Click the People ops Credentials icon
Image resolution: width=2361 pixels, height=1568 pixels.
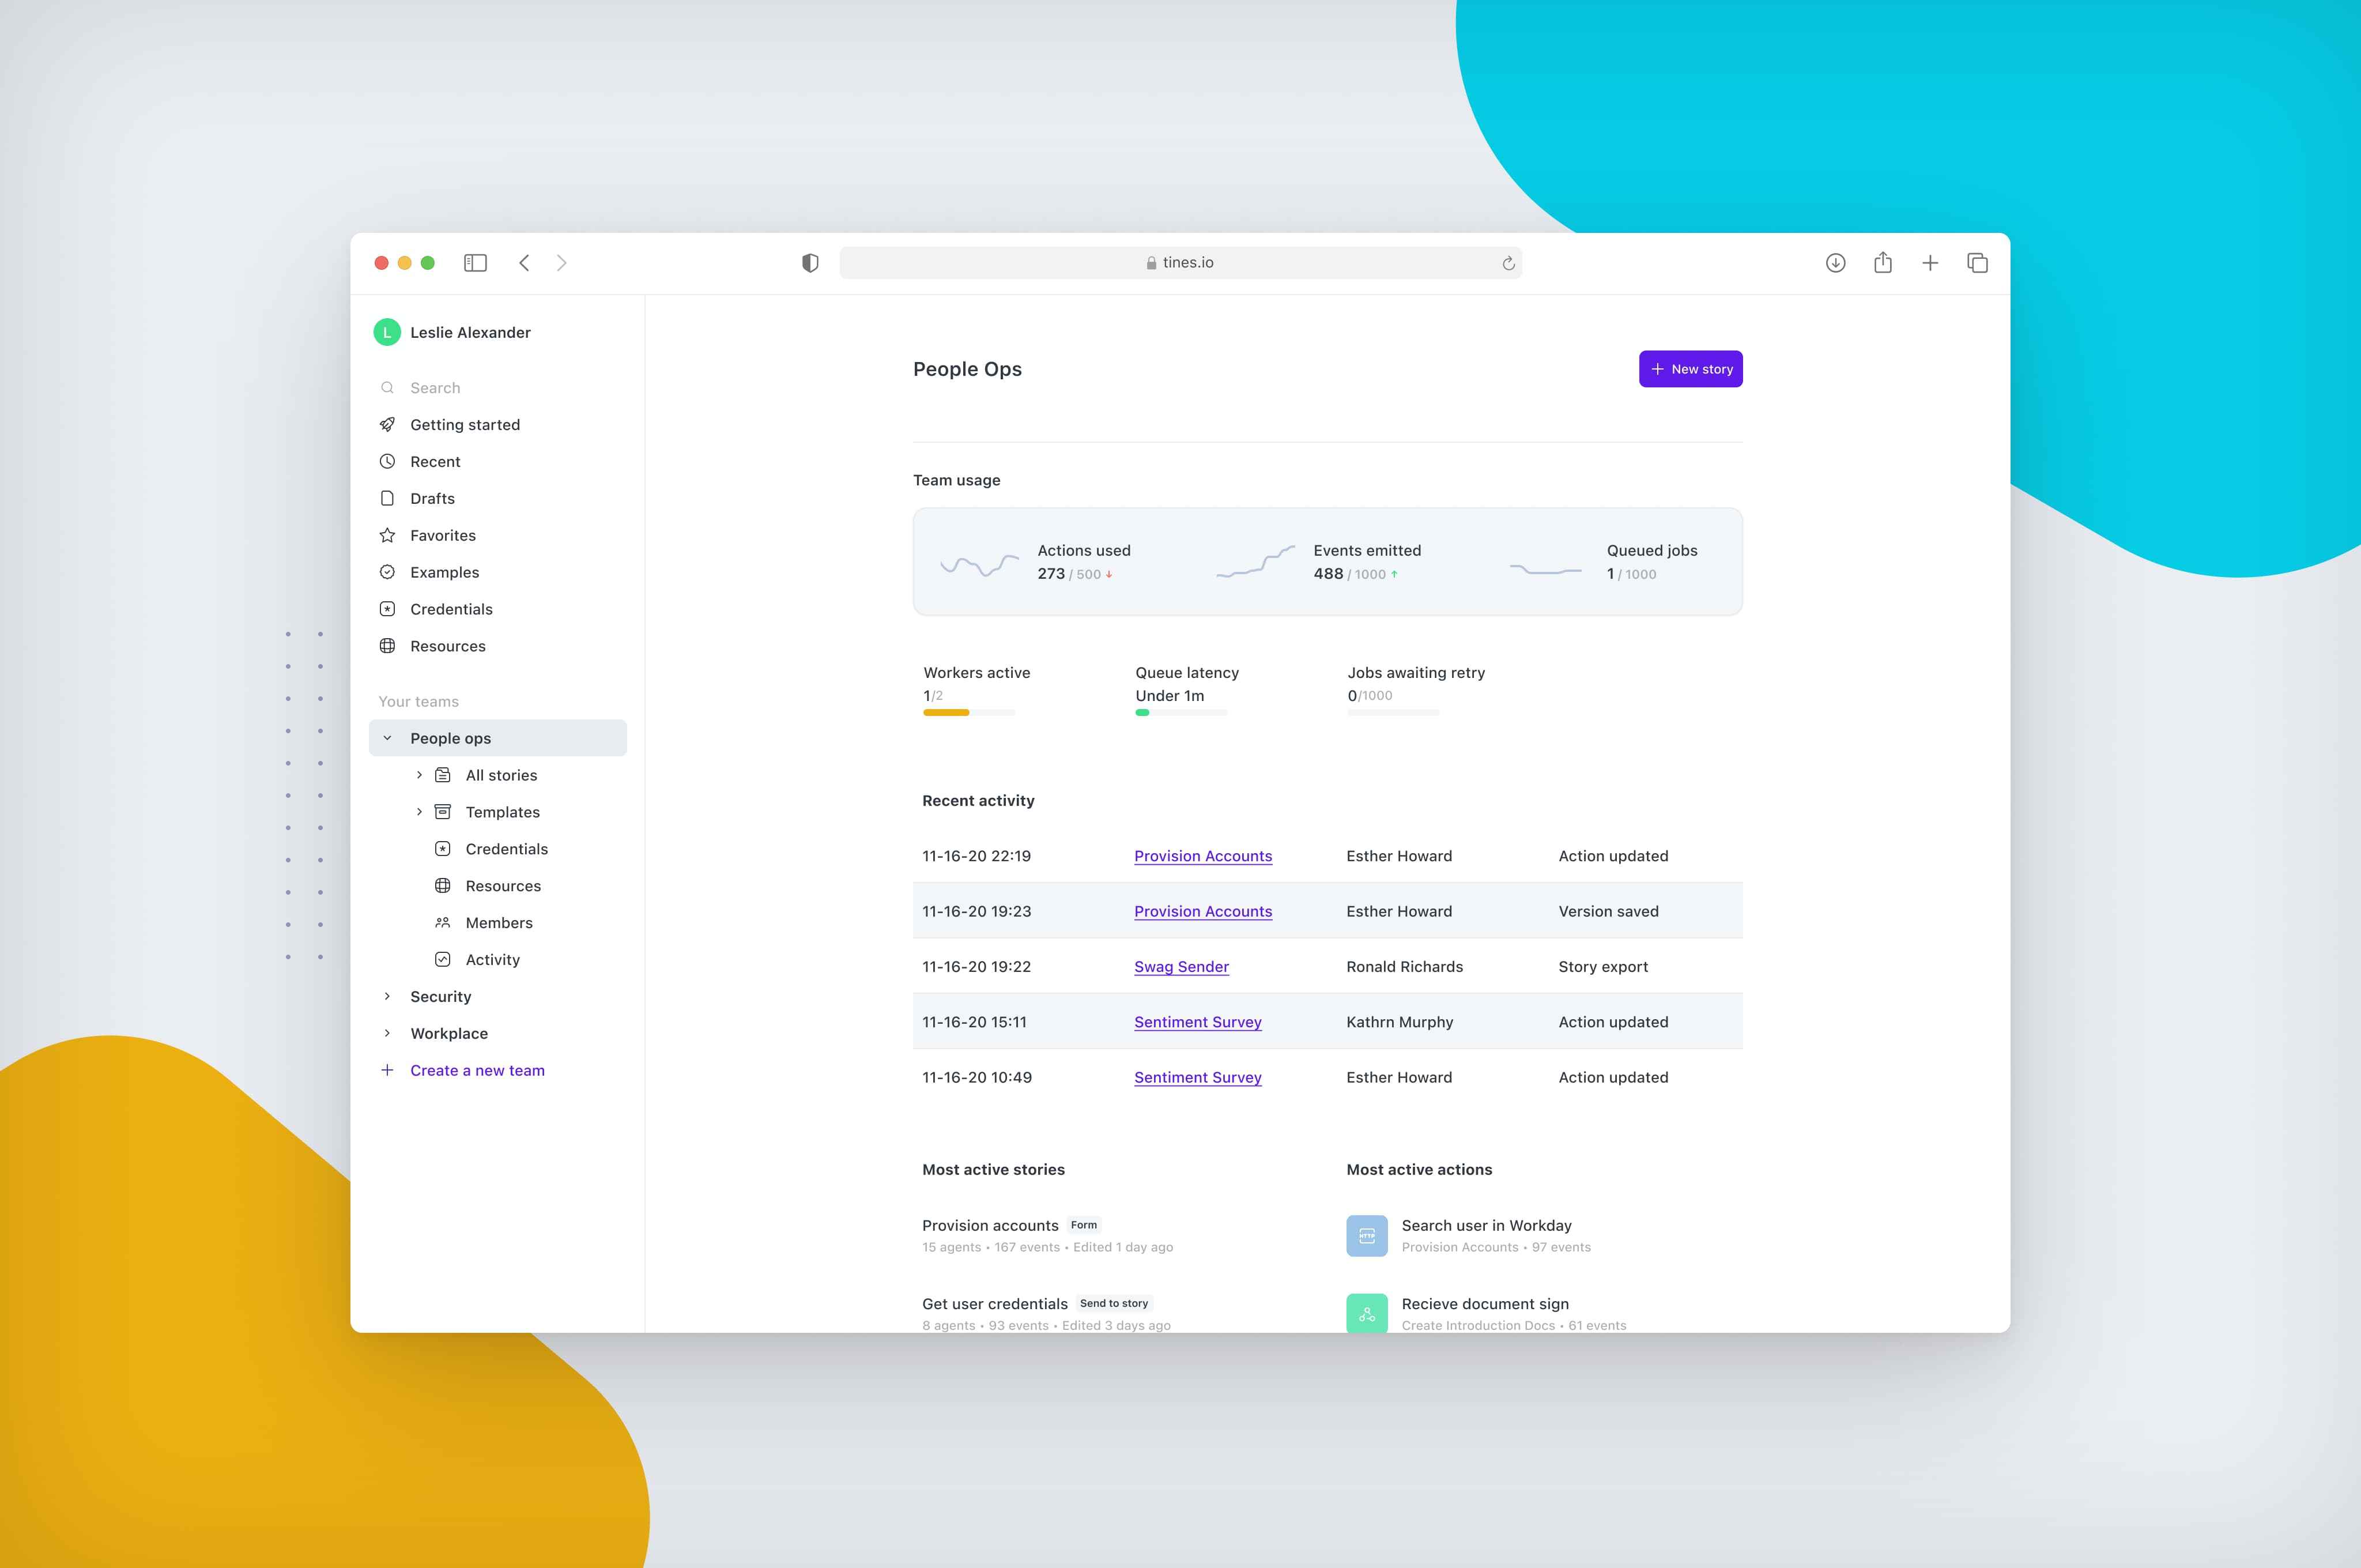[x=443, y=849]
